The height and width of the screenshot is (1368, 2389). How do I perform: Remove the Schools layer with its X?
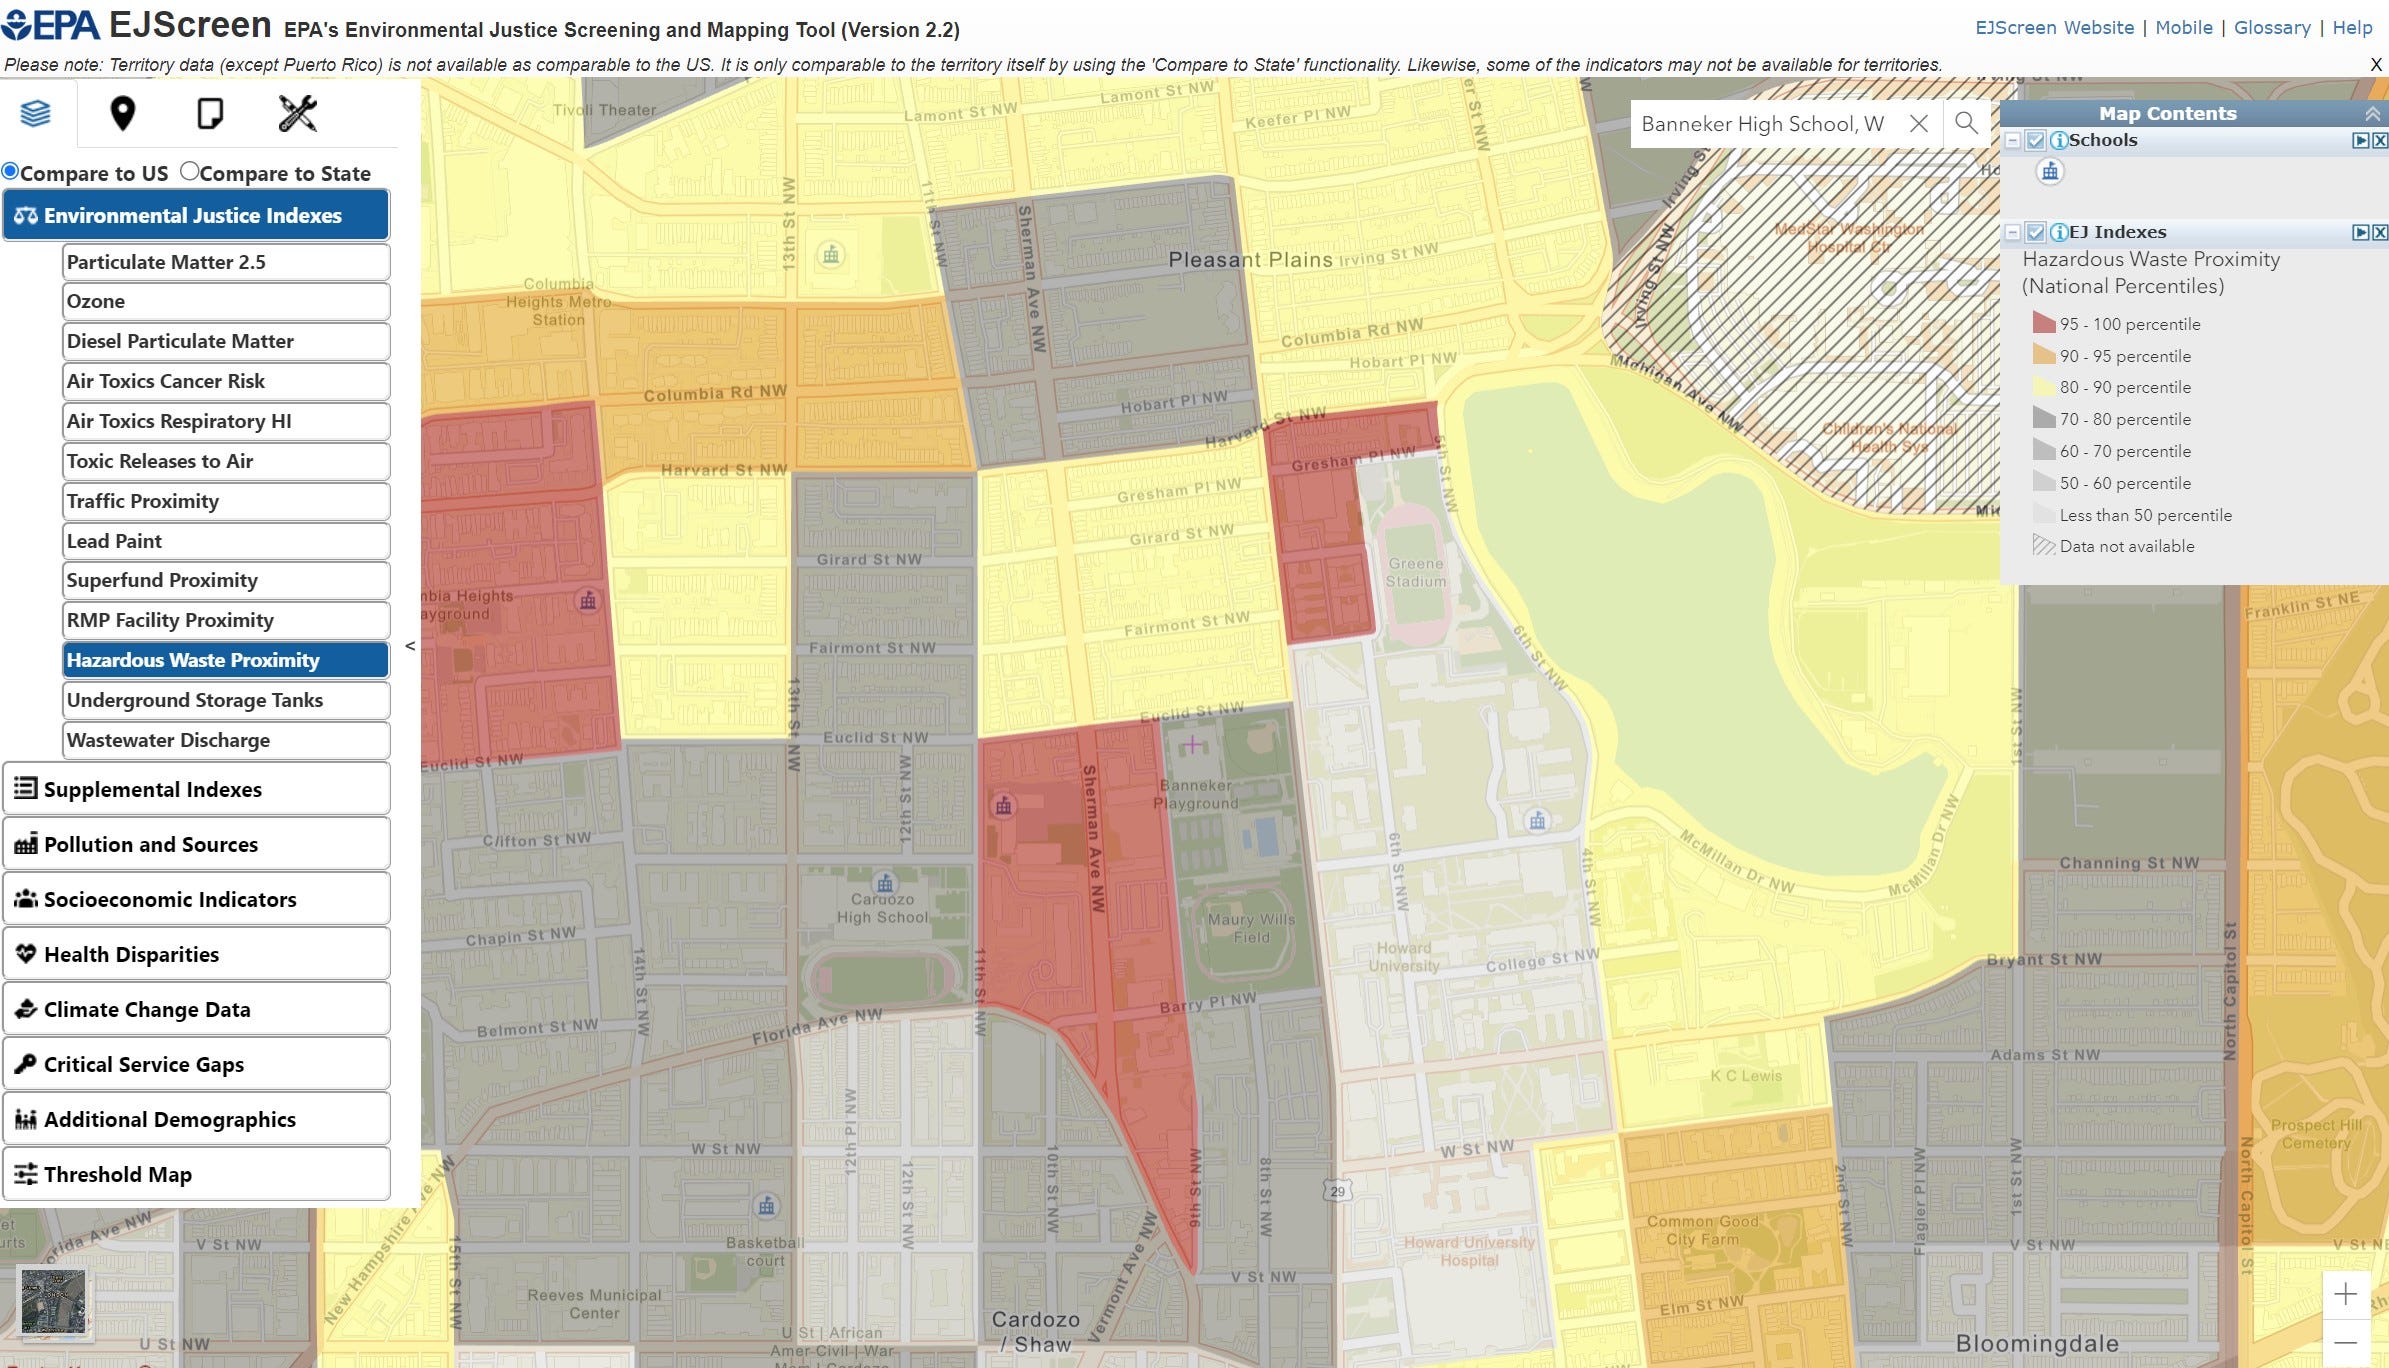pyautogui.click(x=2380, y=141)
